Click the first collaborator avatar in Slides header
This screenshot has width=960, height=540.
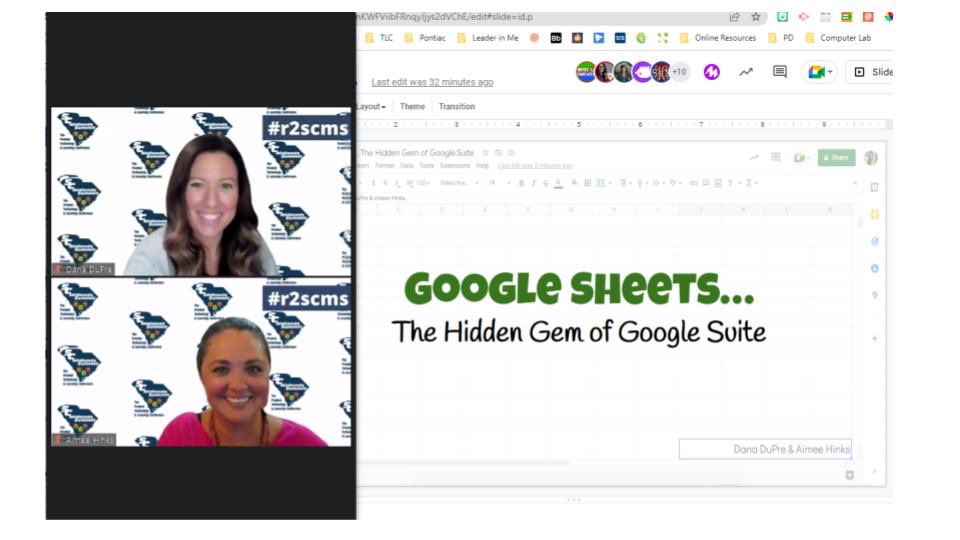click(585, 72)
